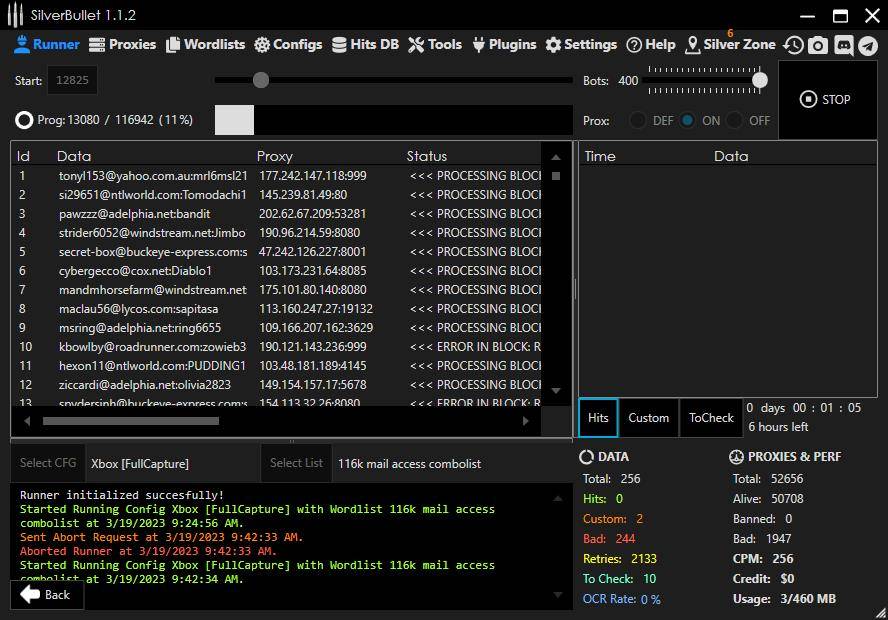Take a screenshot with the camera icon
Image resolution: width=888 pixels, height=620 pixels.
pos(818,44)
